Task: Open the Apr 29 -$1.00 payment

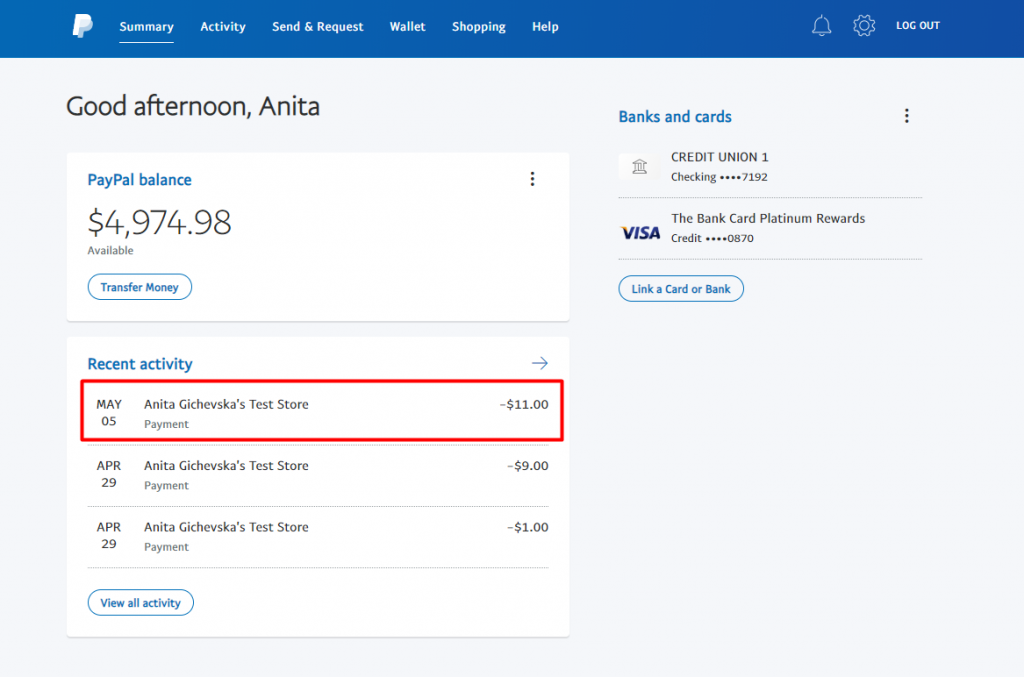Action: (x=318, y=537)
